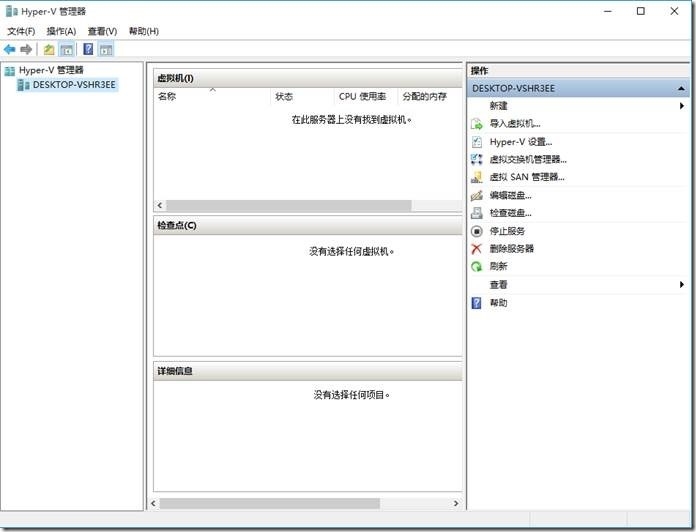Screen dimensions: 696x532
Task: Click 编辑磁盘... action
Action: (510, 195)
